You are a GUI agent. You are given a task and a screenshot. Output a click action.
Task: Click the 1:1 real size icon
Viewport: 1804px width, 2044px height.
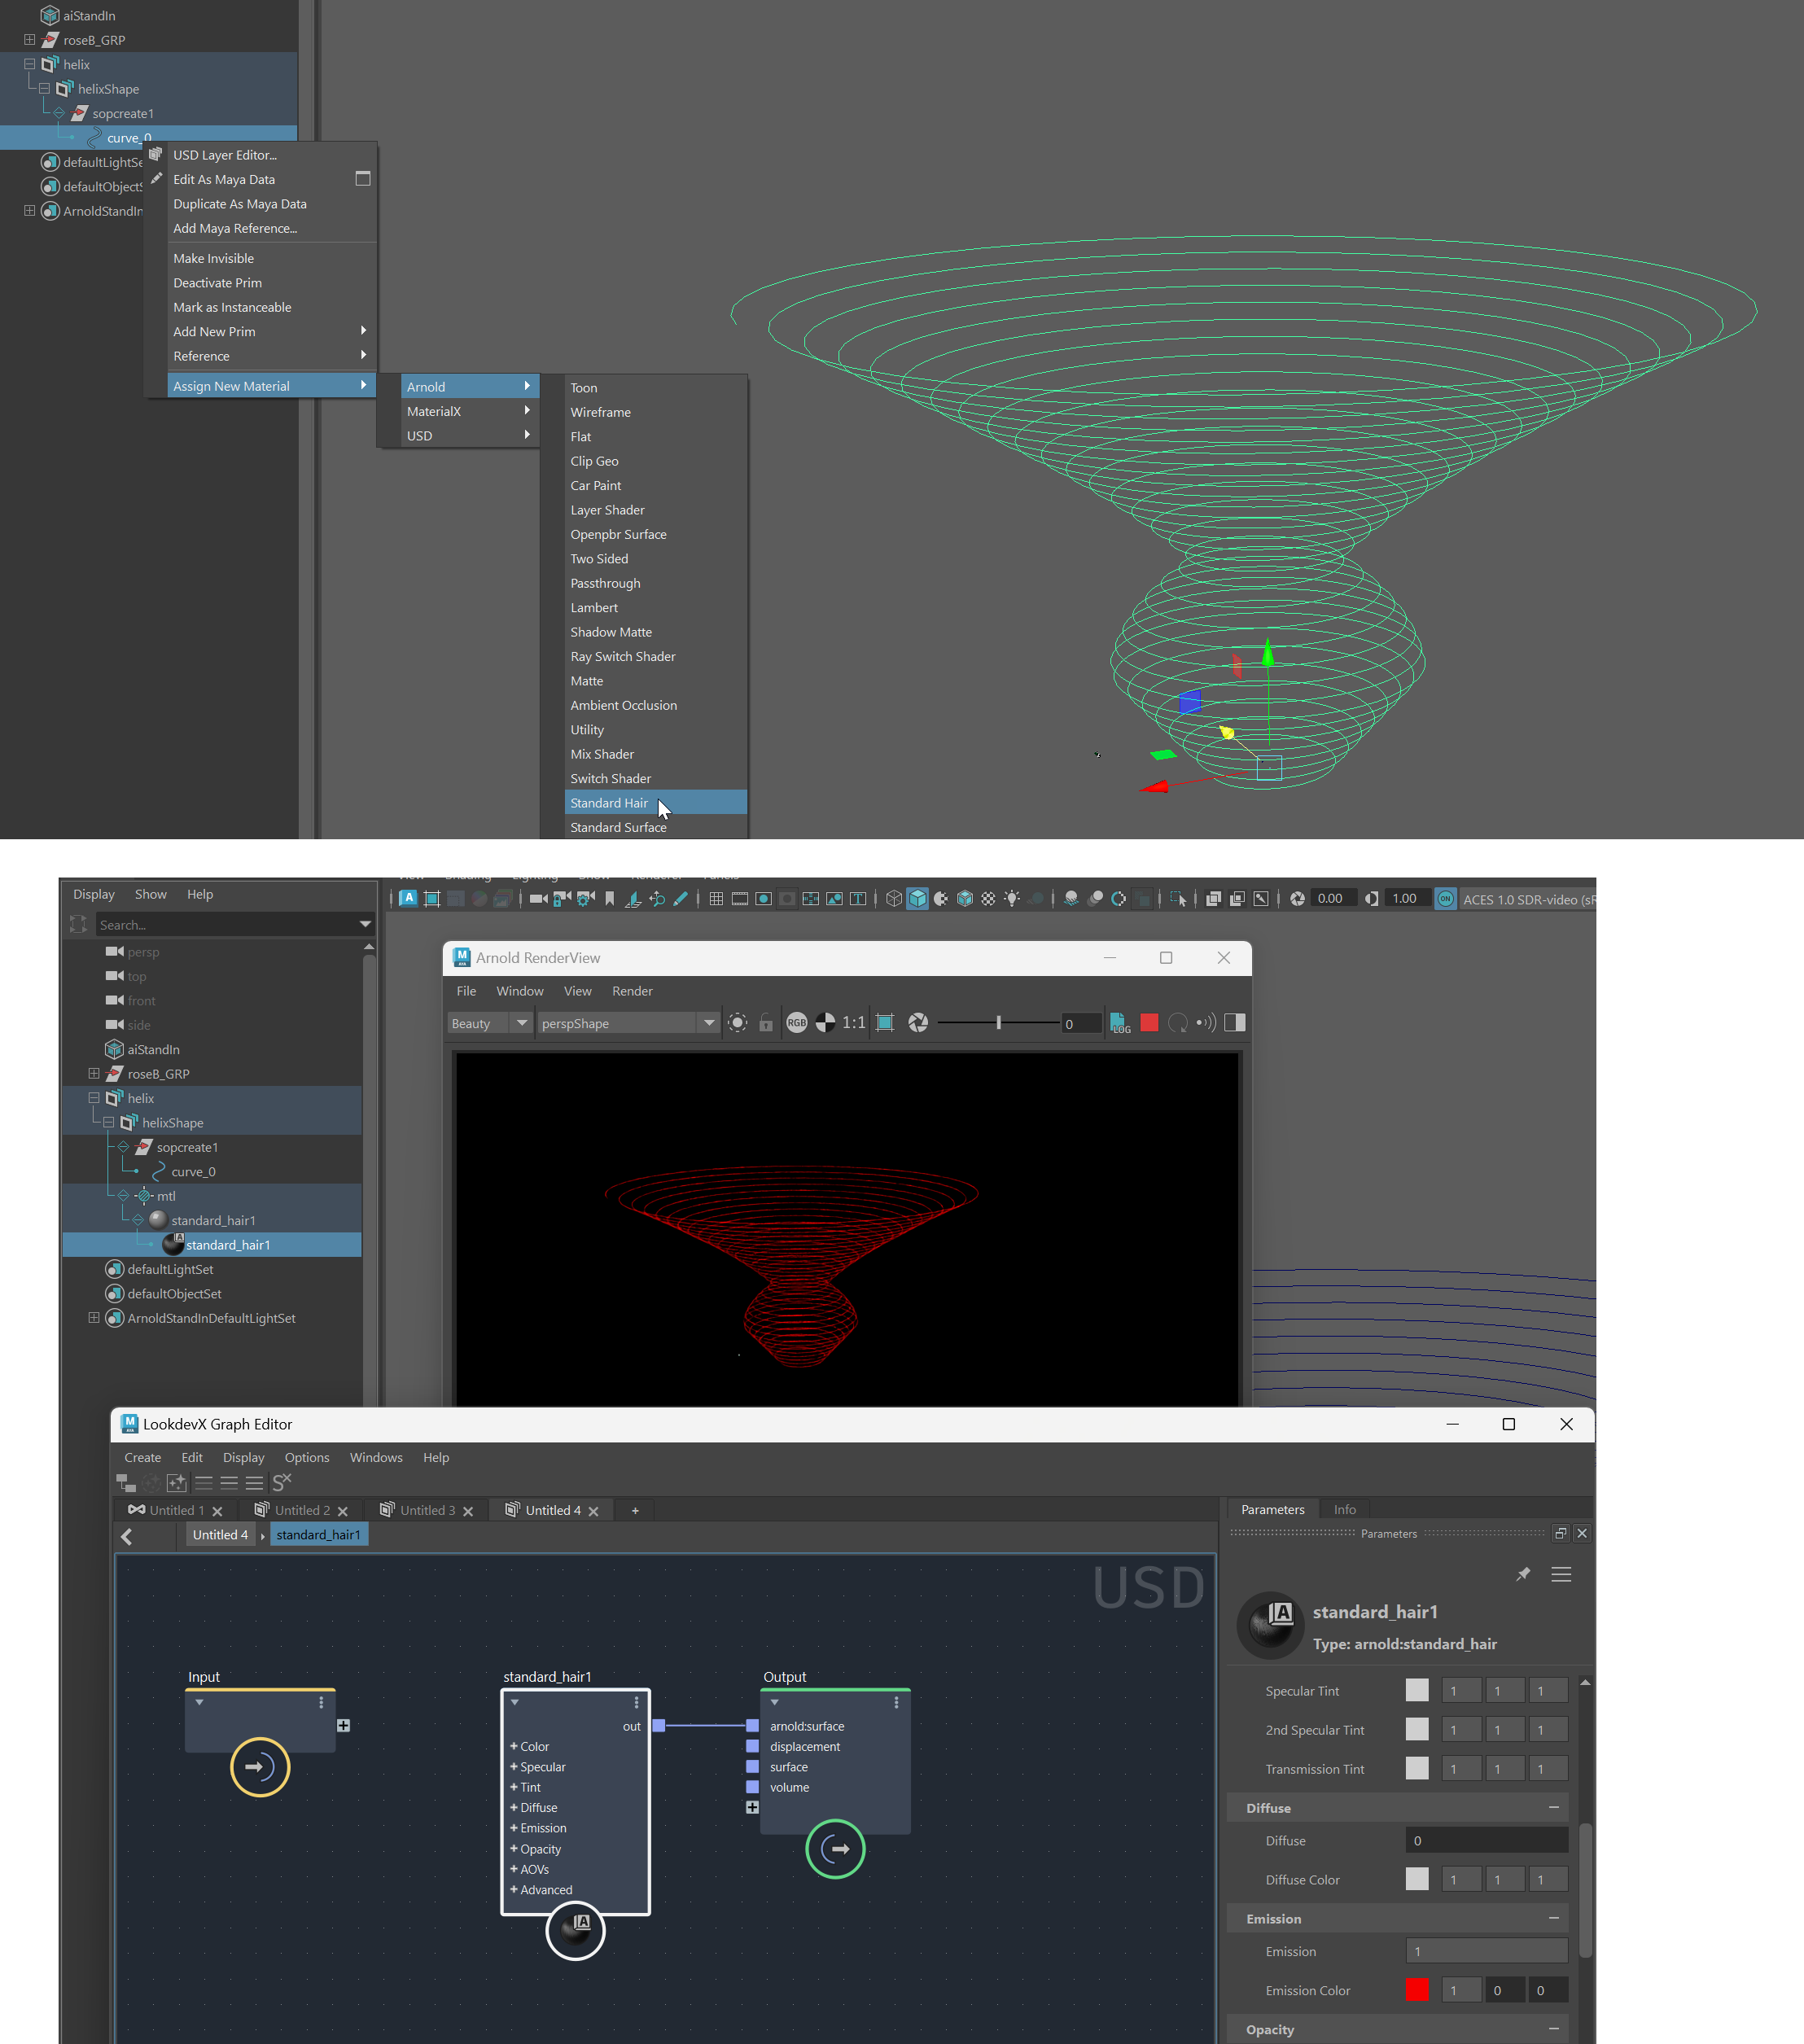click(853, 1022)
